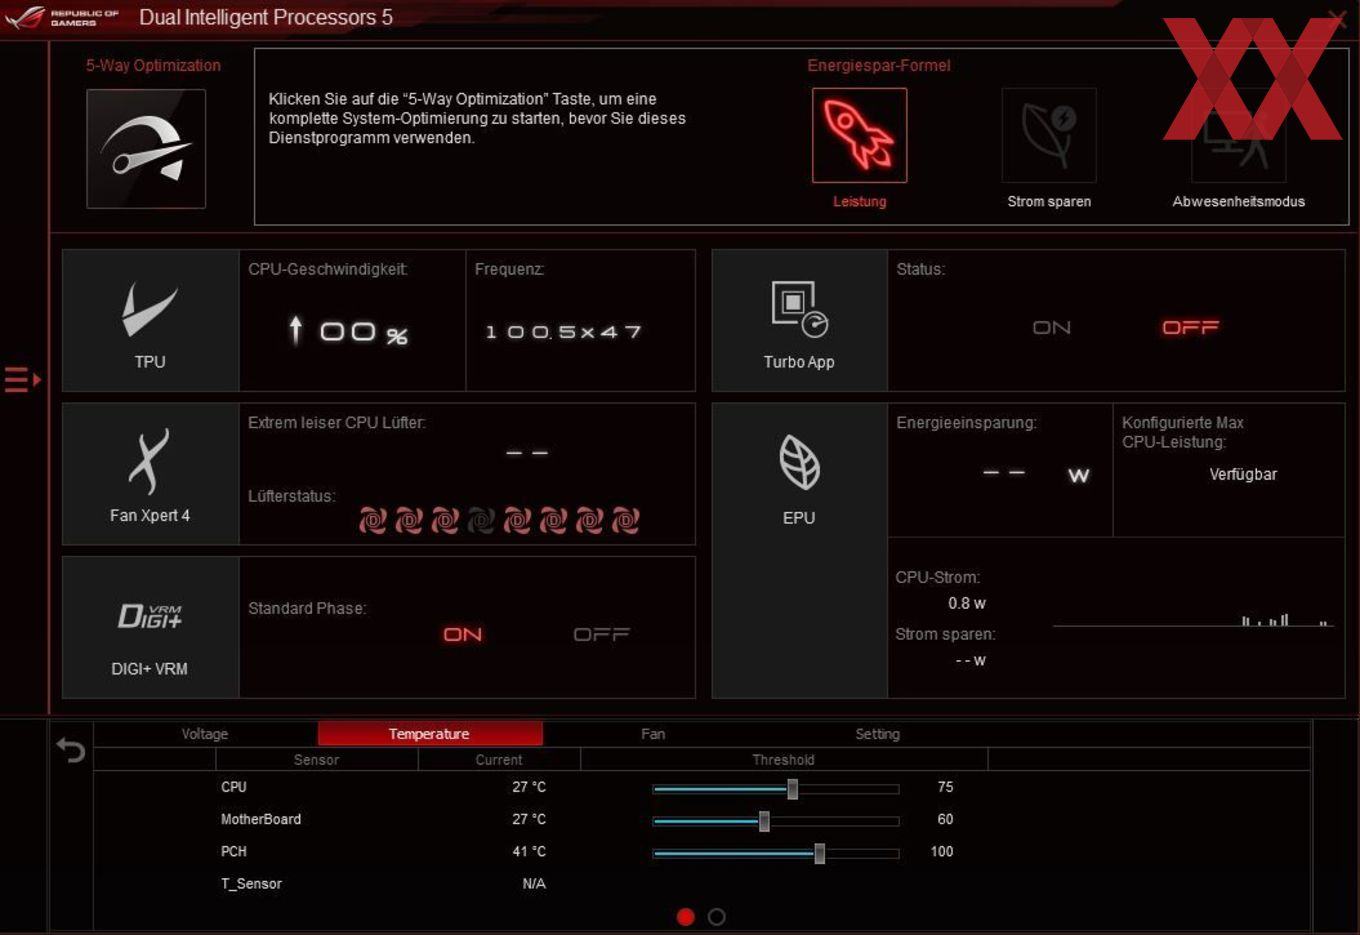Click the MotherBoard sensor label
Viewport: 1360px width, 935px height.
pyautogui.click(x=261, y=819)
